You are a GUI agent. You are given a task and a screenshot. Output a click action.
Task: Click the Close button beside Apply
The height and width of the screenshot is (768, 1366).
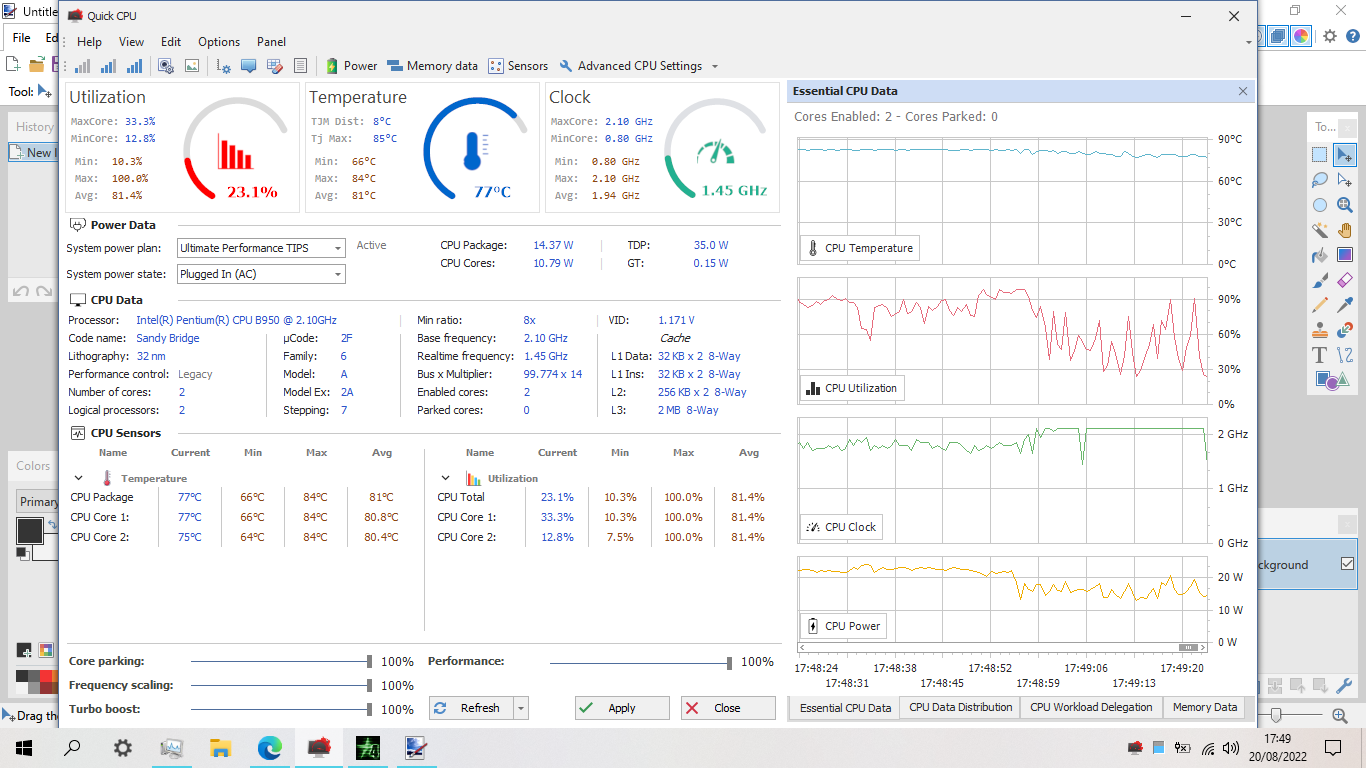[x=728, y=708]
